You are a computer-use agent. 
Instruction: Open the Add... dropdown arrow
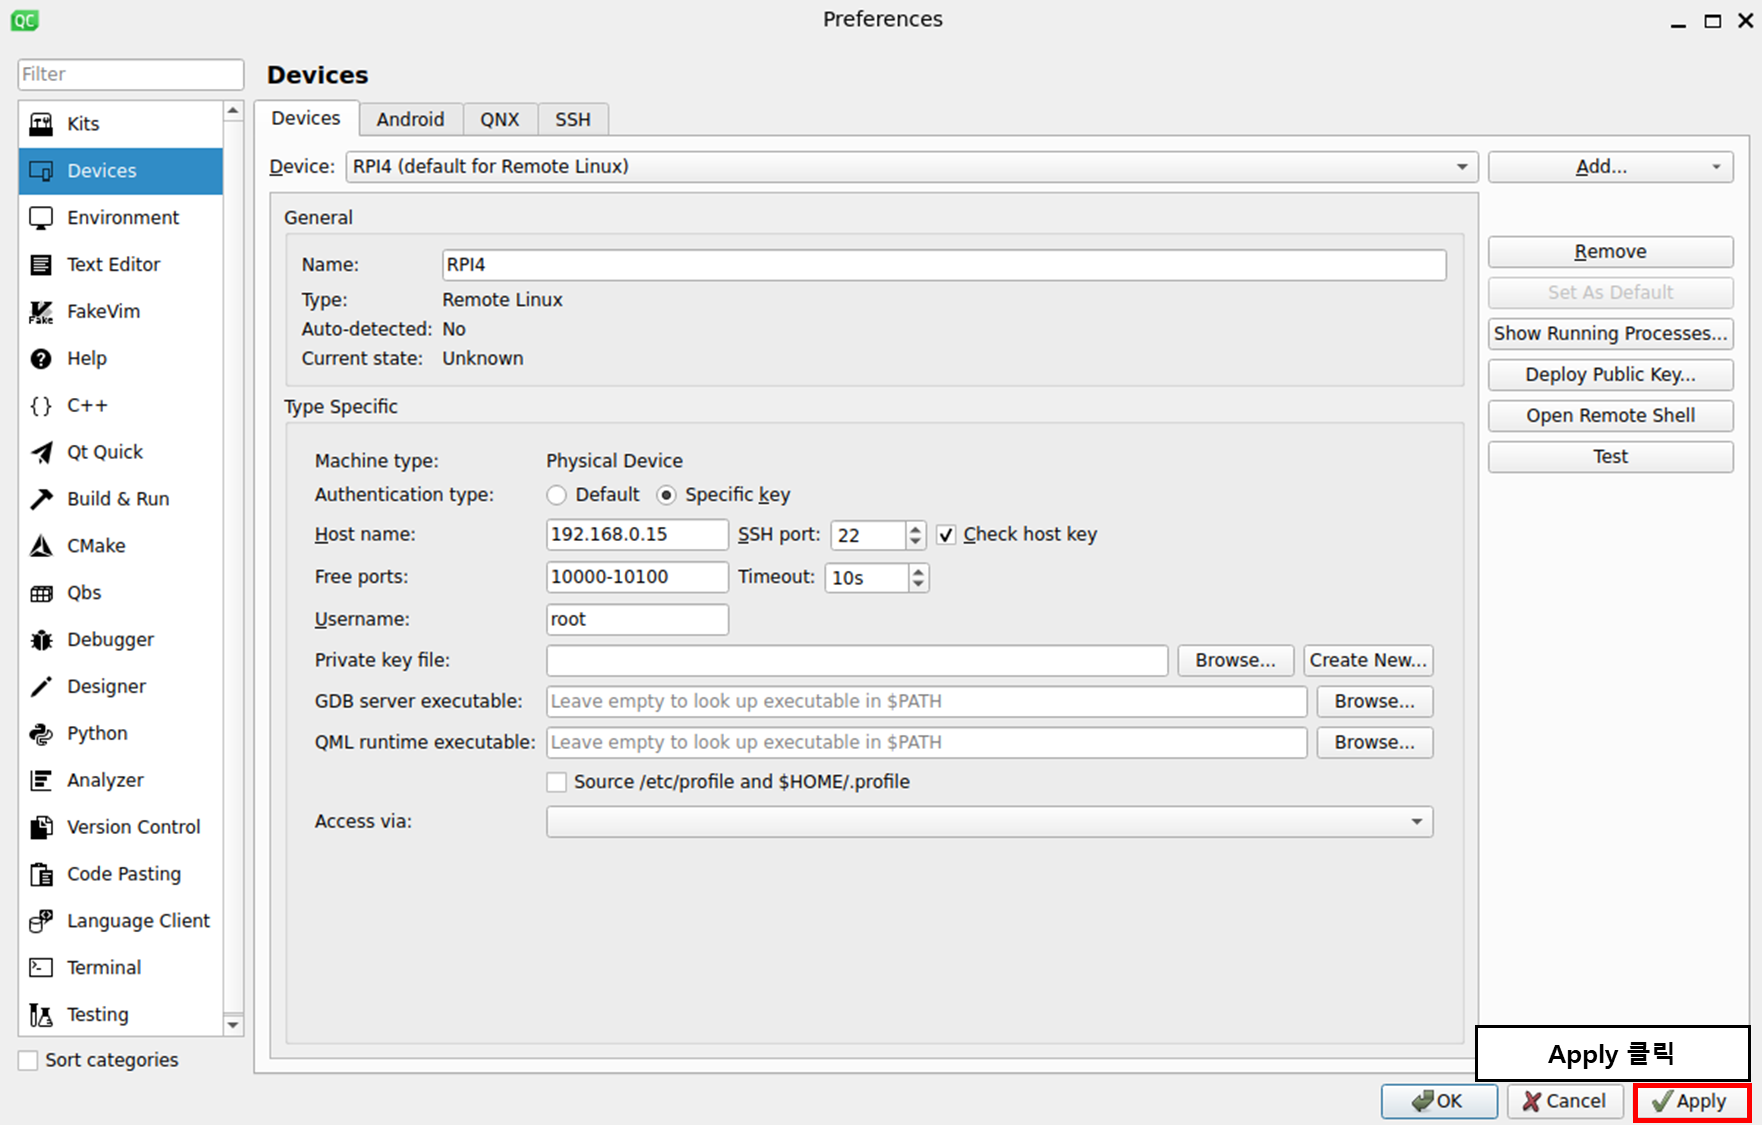[1716, 167]
